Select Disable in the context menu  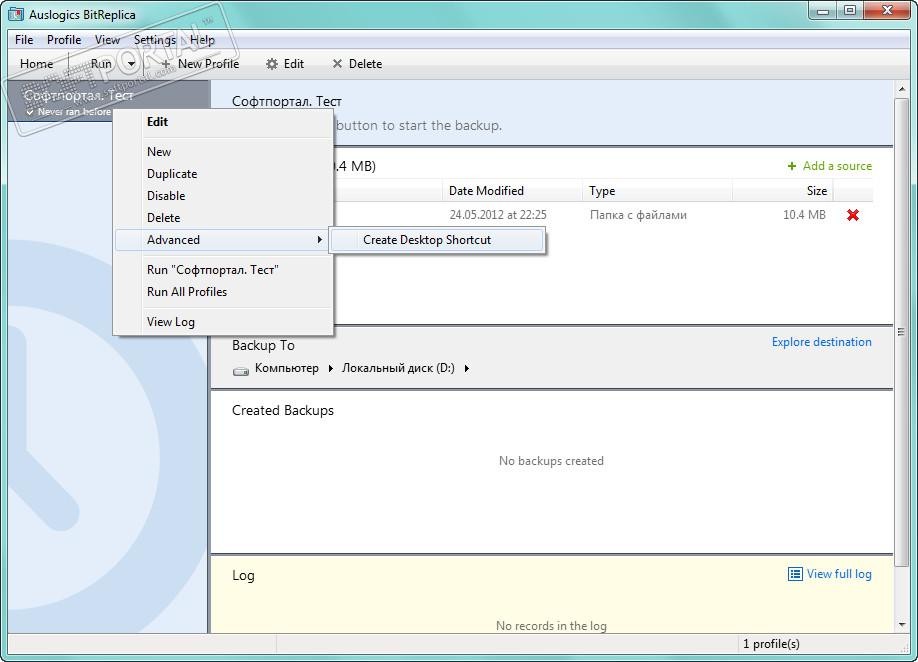tap(223, 195)
